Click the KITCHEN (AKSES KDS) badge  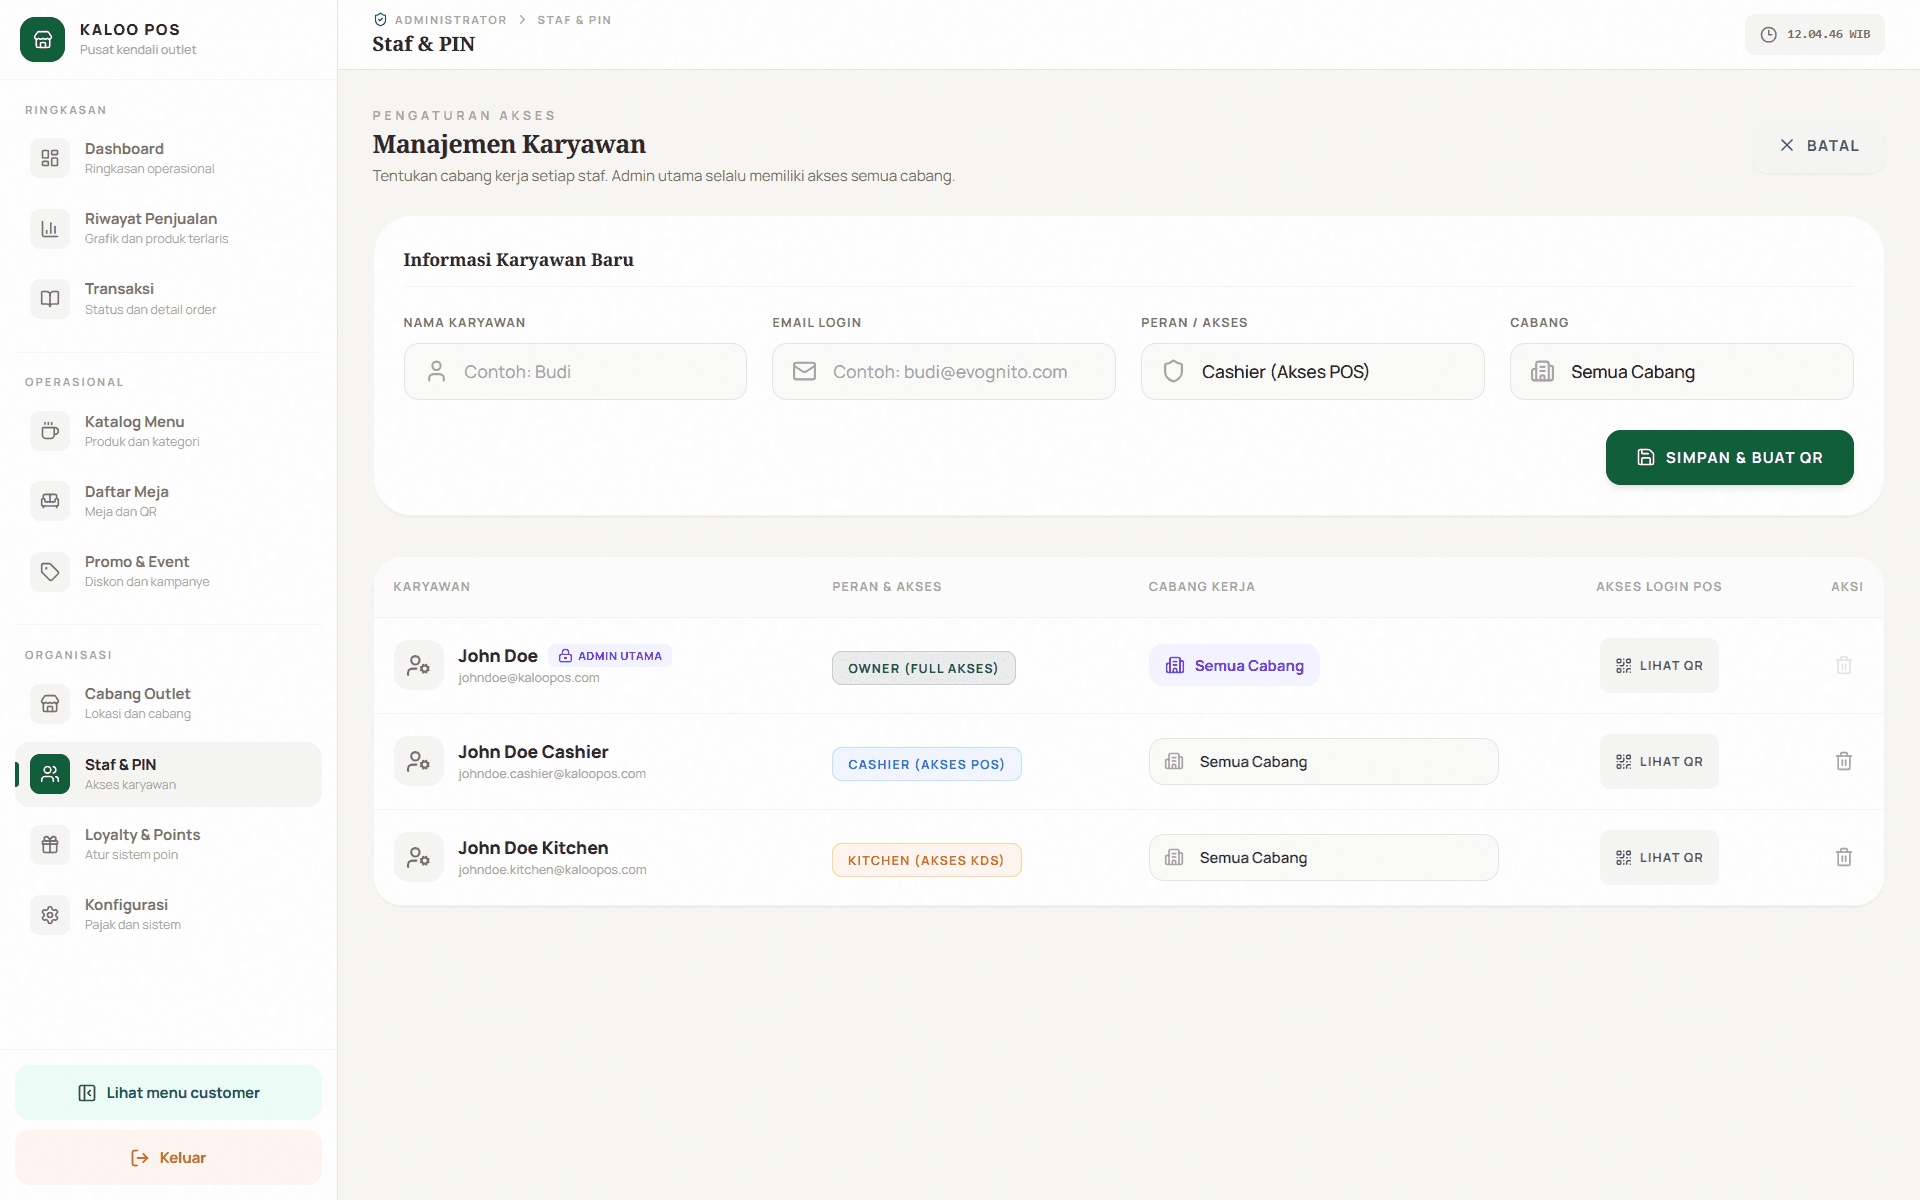[926, 860]
